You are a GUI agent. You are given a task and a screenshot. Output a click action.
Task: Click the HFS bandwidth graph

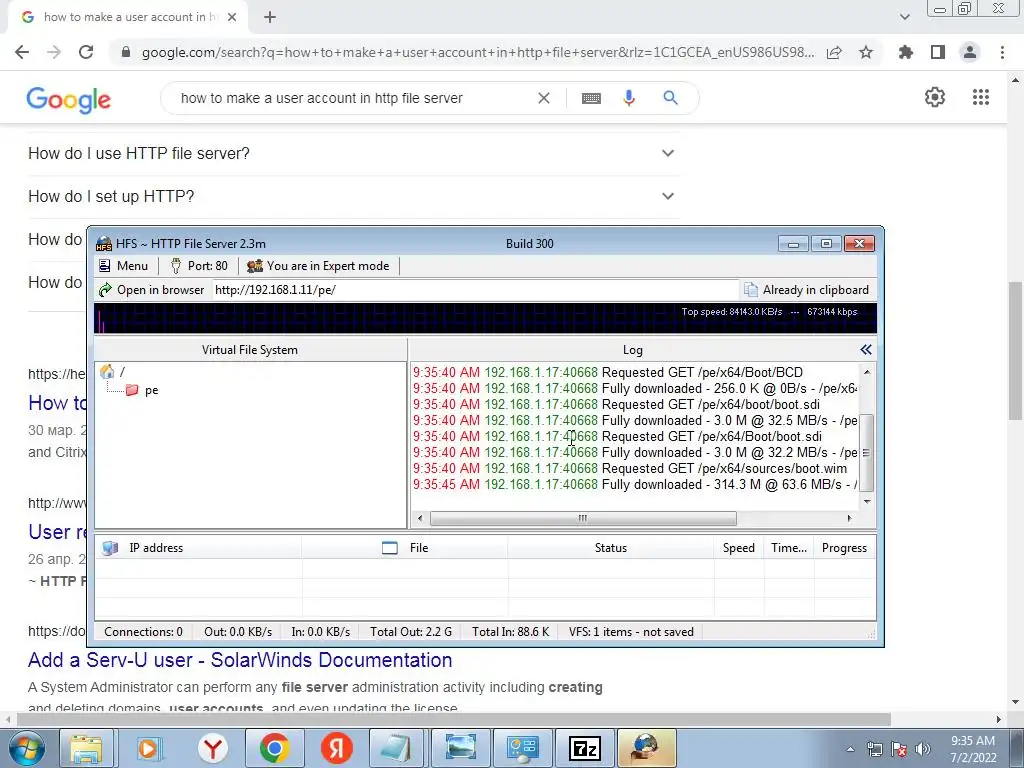(x=485, y=318)
